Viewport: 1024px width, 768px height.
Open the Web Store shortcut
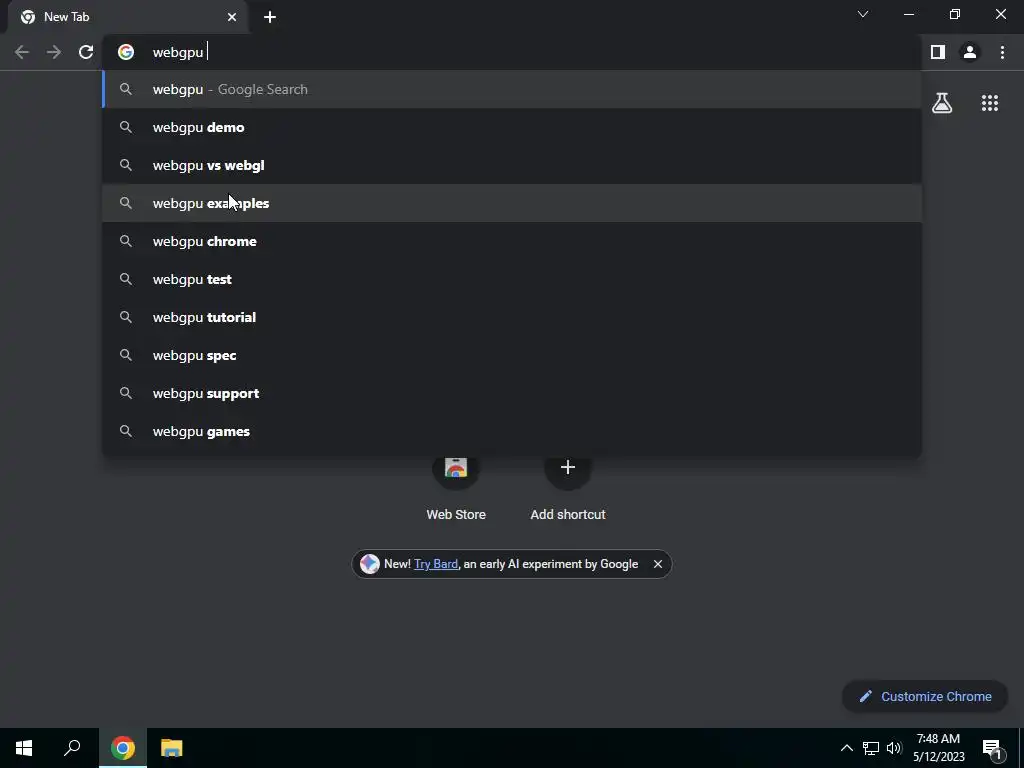456,487
